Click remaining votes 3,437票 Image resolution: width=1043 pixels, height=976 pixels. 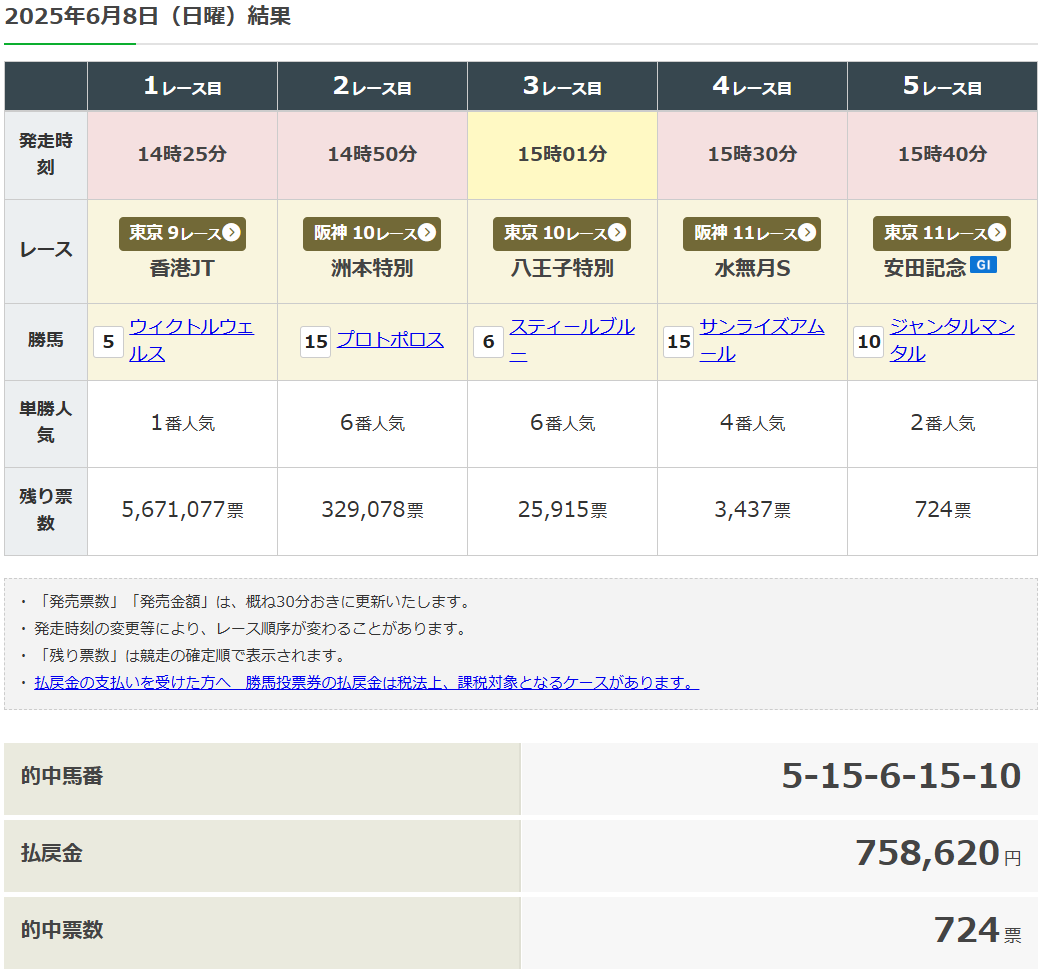(x=752, y=510)
